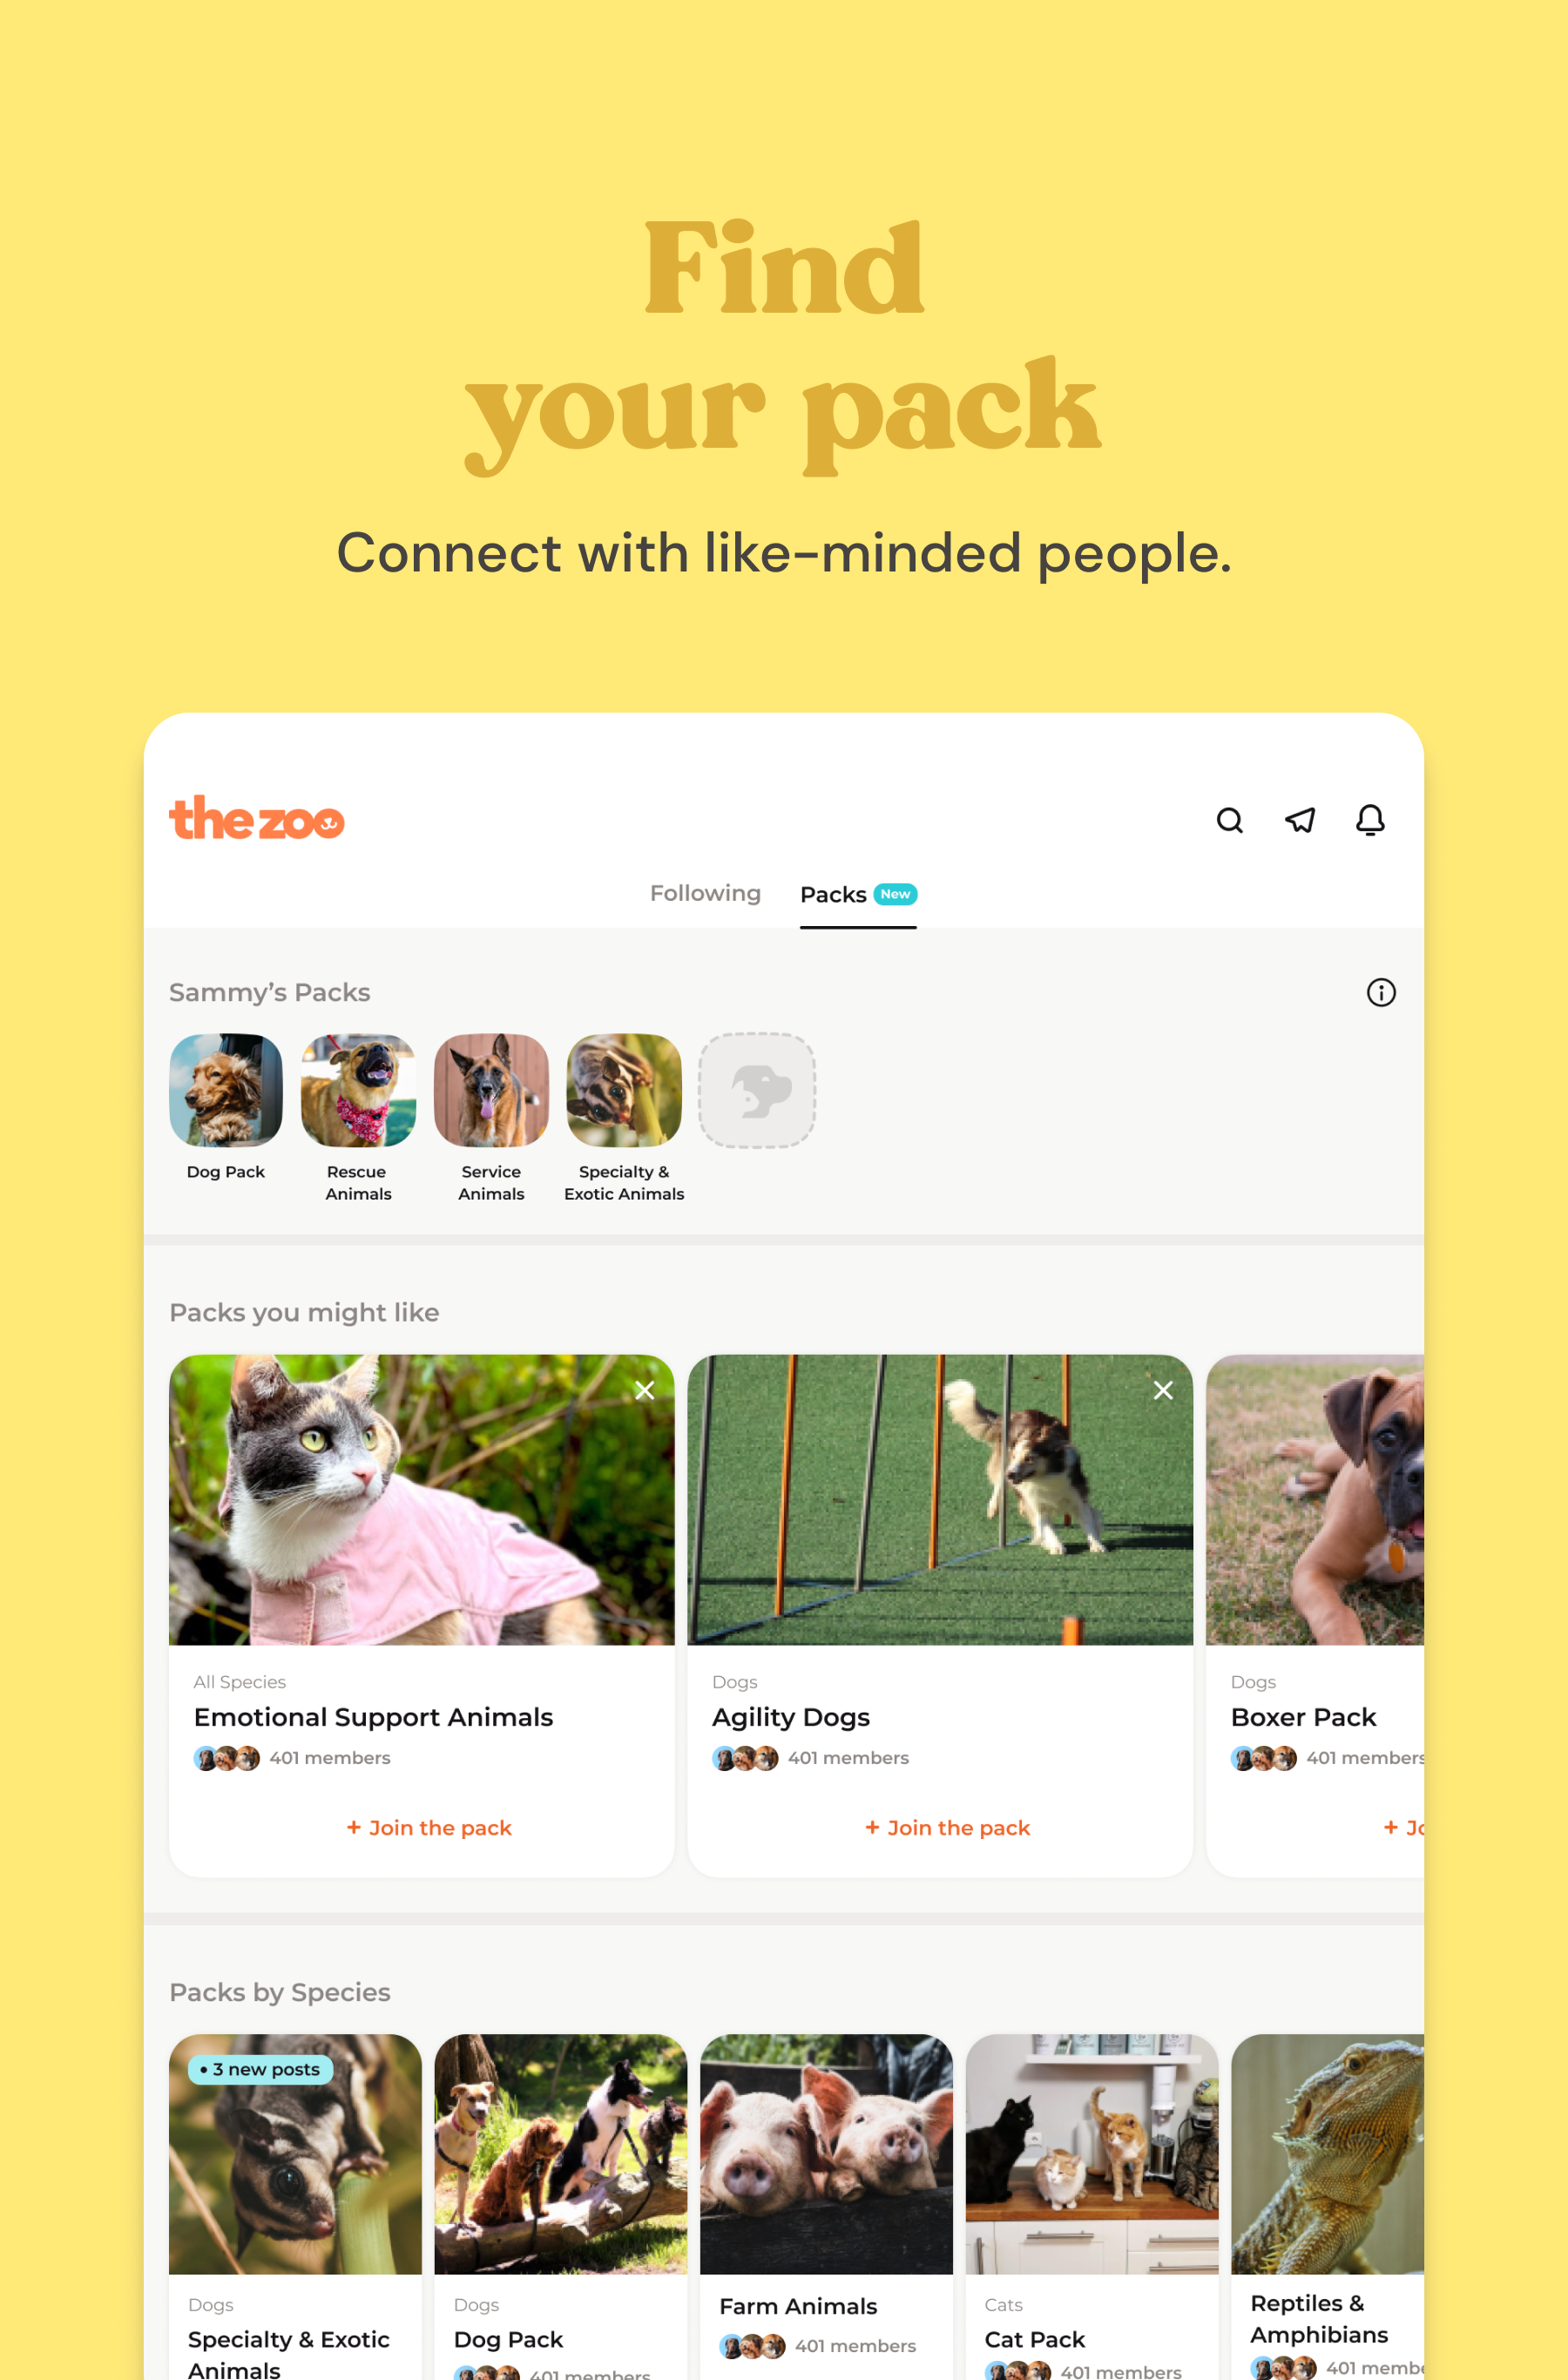Tap the empty add-pack placeholder icon
Viewport: 1568px width, 2380px height.
click(757, 1090)
